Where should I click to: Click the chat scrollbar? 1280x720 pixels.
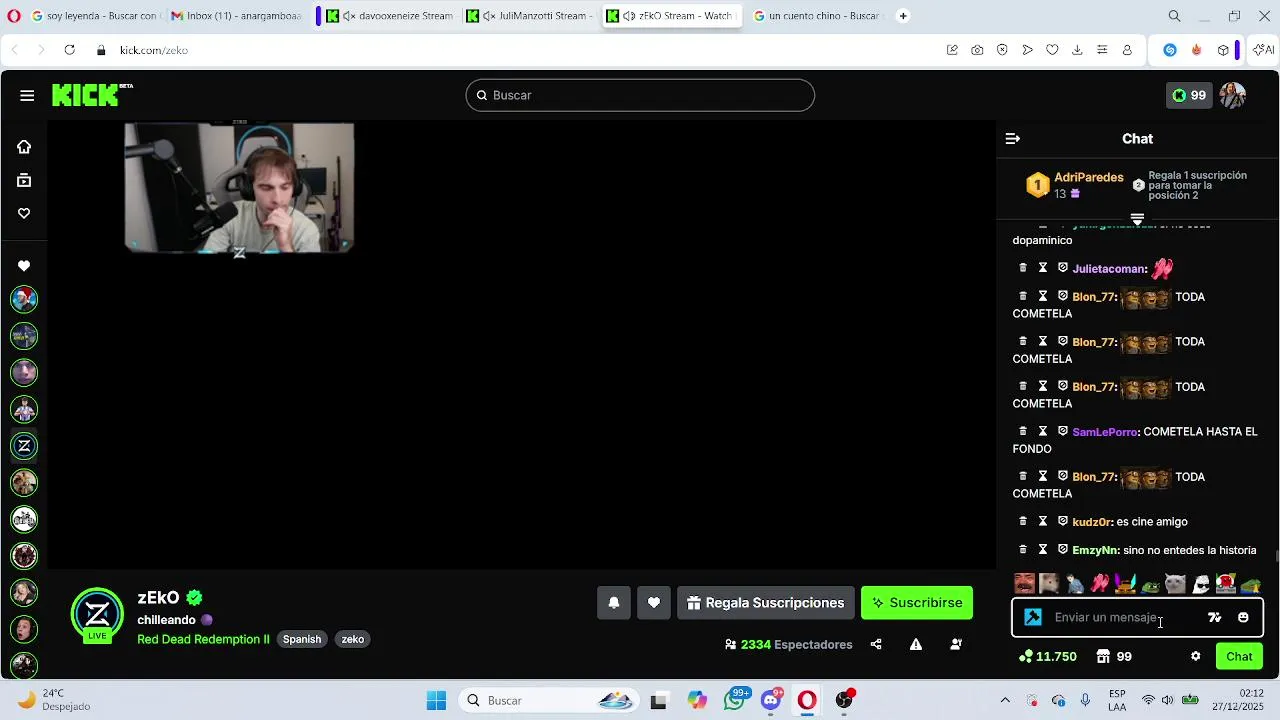click(x=1277, y=554)
